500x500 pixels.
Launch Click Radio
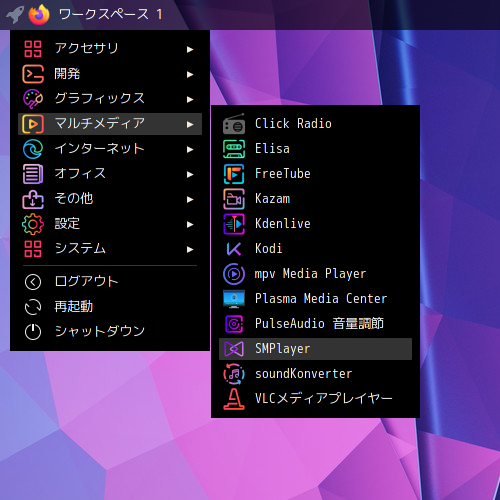[x=315, y=124]
